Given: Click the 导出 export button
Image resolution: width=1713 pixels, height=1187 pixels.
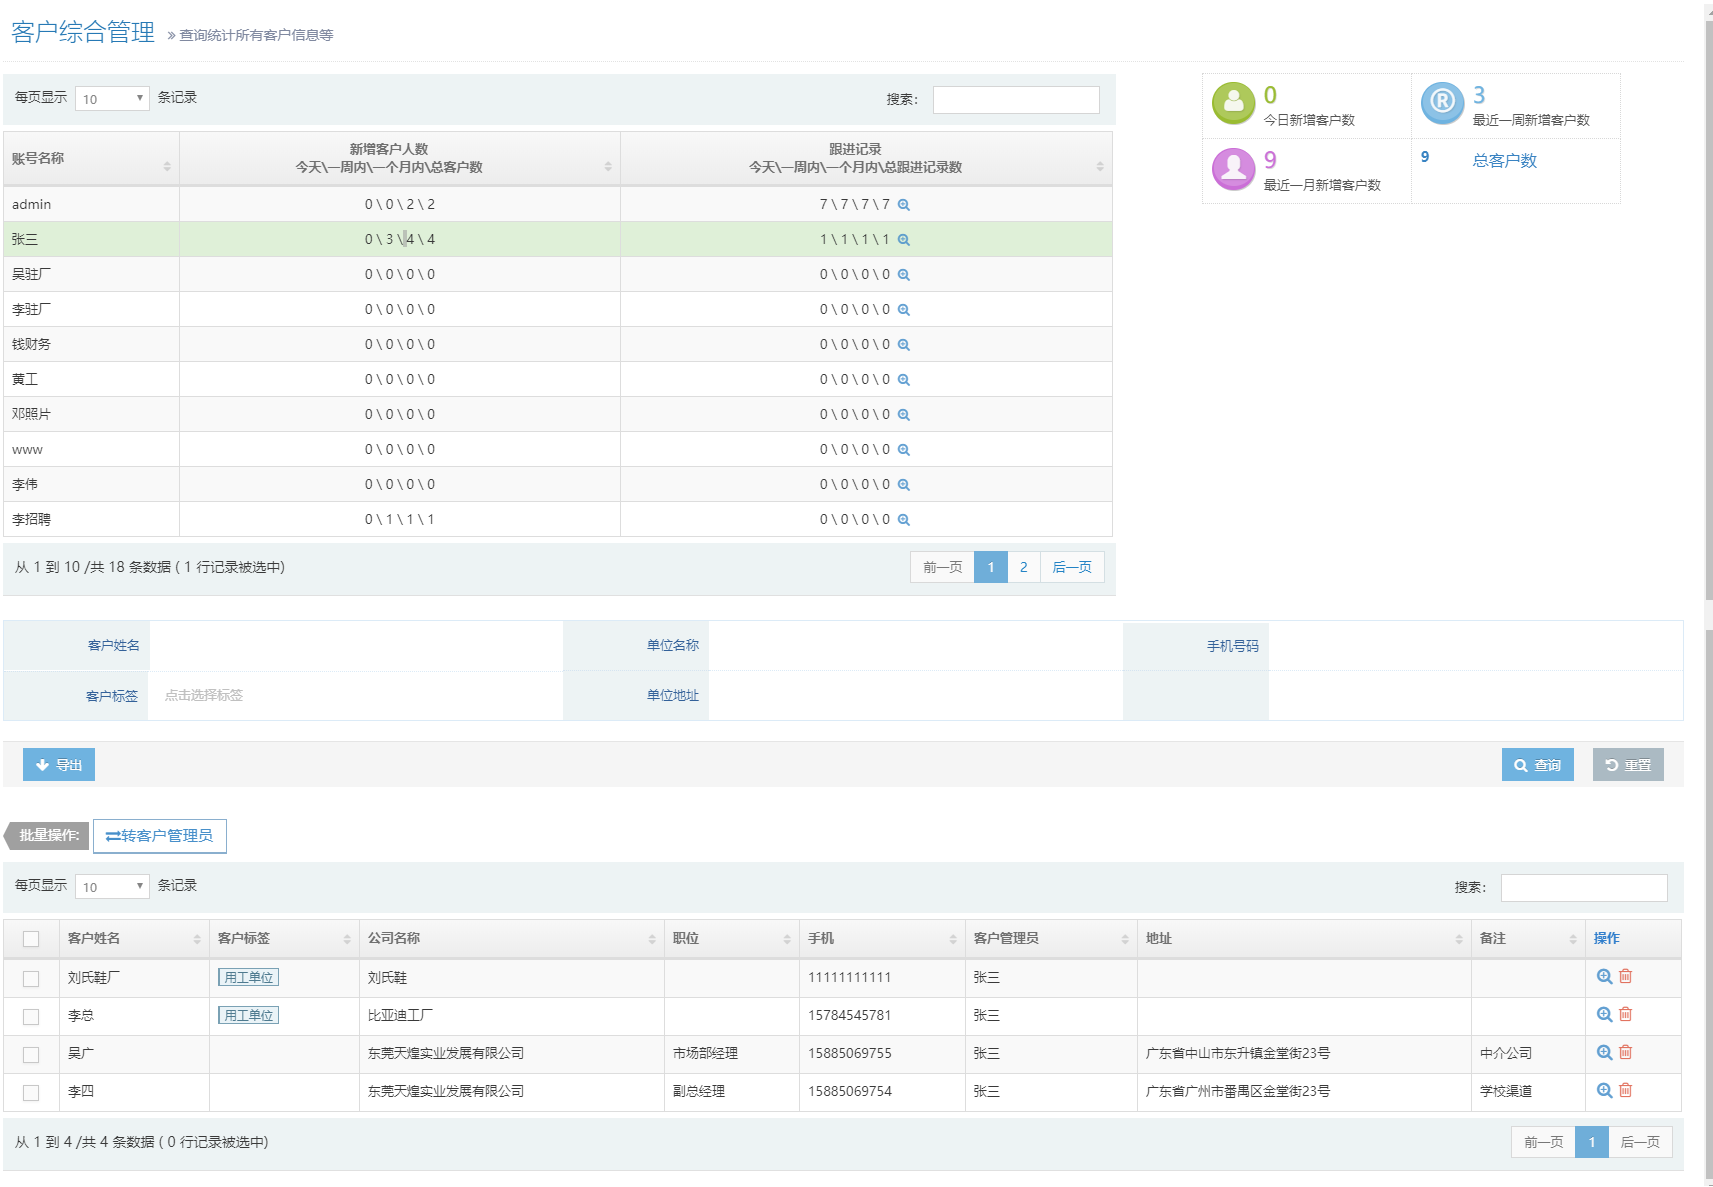Looking at the screenshot, I should coord(59,765).
